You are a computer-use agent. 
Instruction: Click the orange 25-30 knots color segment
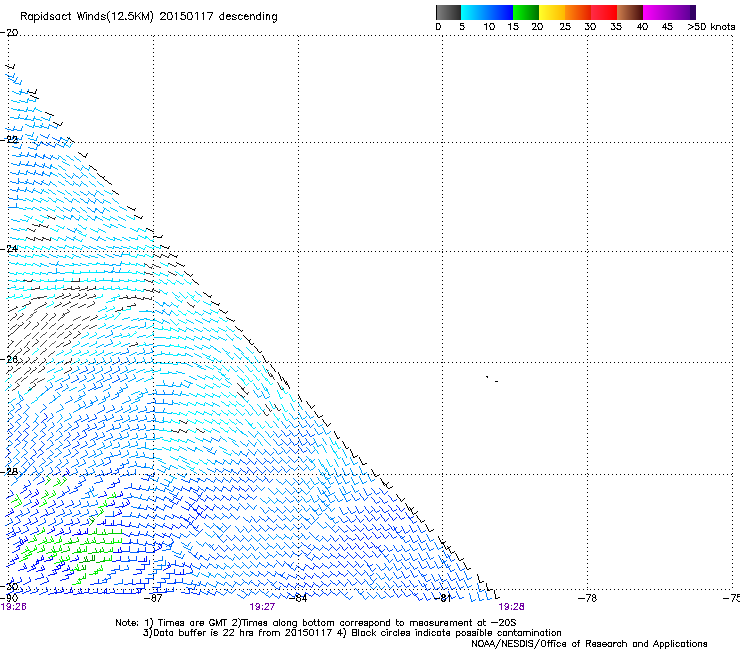(578, 12)
